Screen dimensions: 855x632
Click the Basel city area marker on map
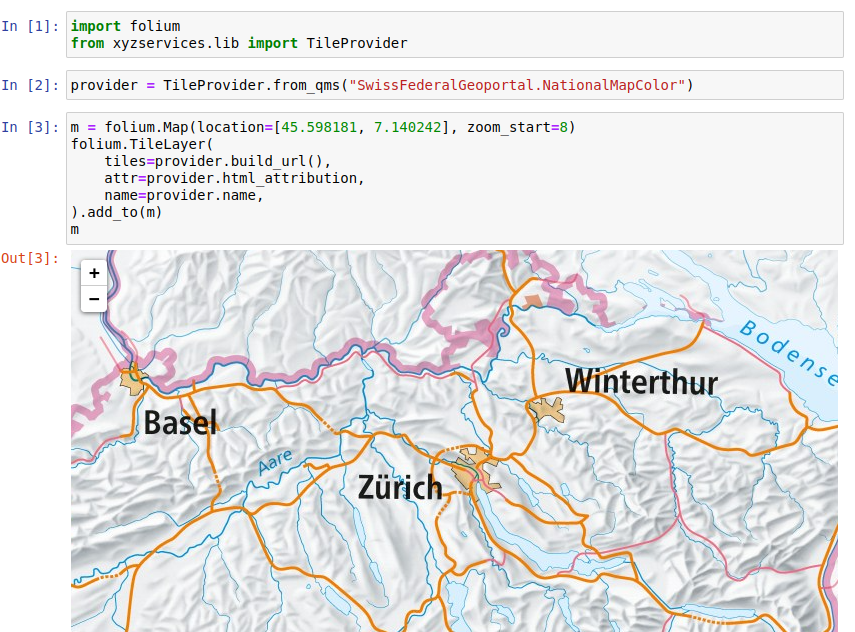pyautogui.click(x=133, y=381)
